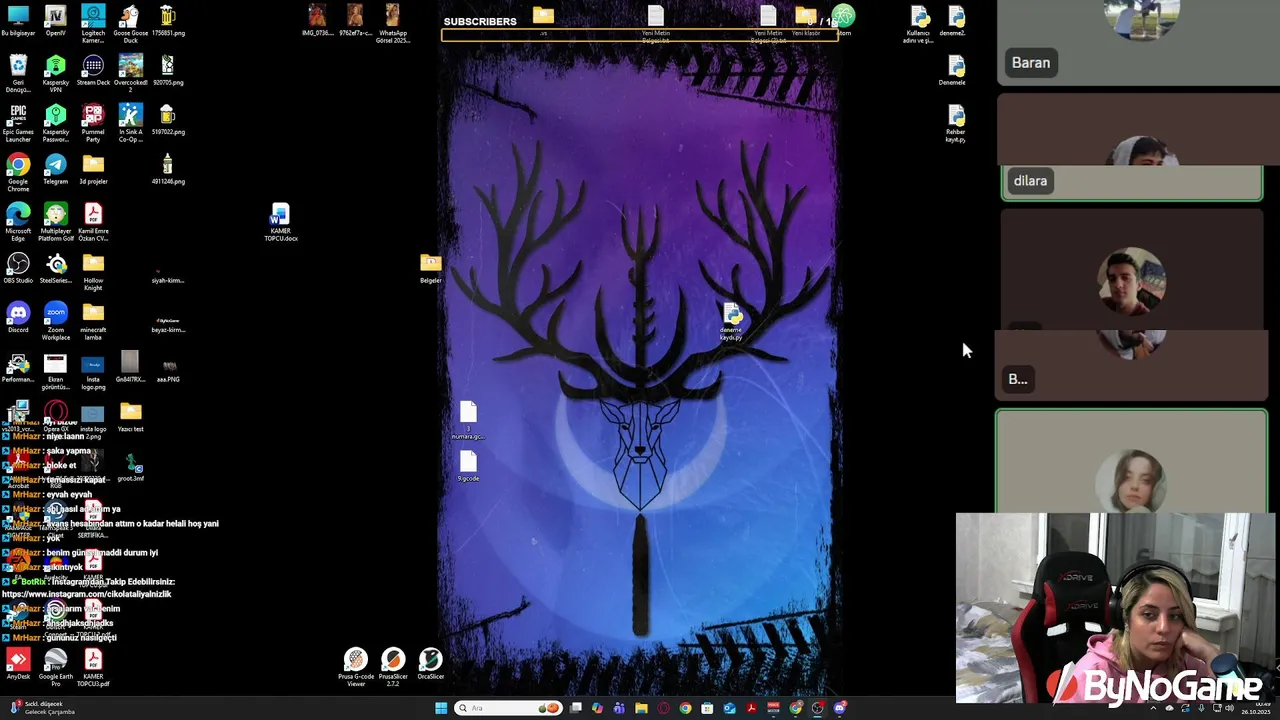
Task: Select the minecraft lamba folder
Action: click(x=93, y=321)
